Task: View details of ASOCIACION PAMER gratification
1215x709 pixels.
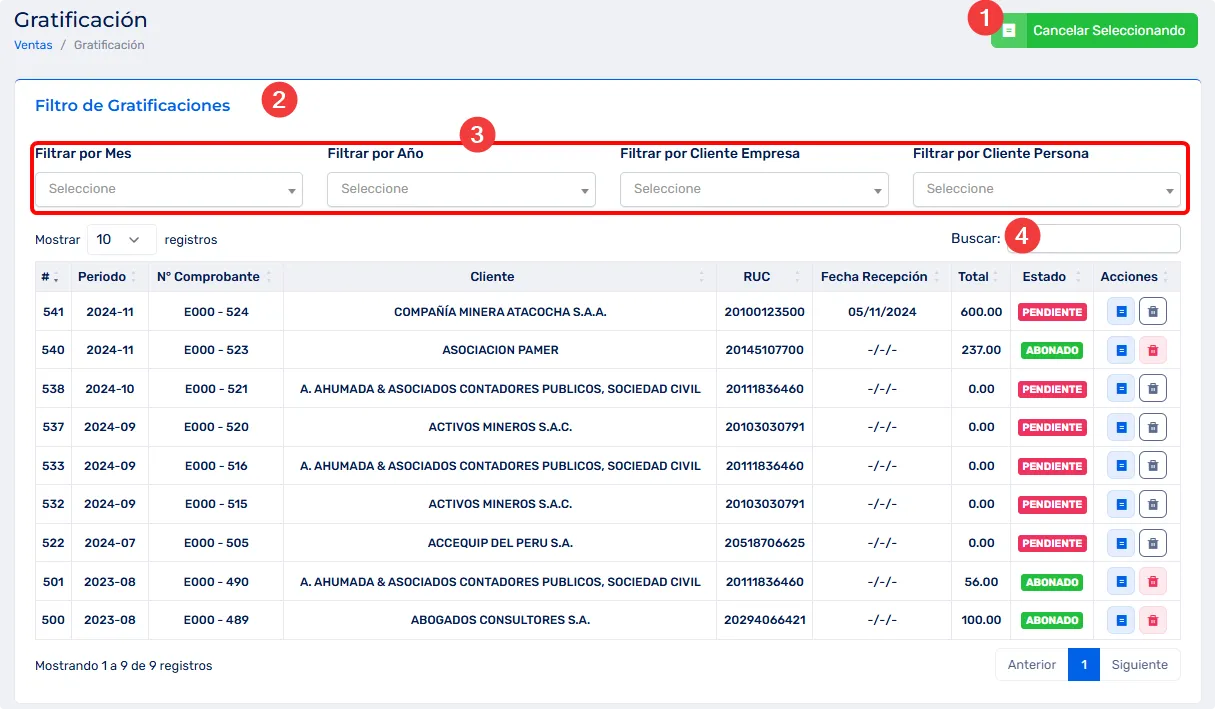Action: pyautogui.click(x=1121, y=350)
